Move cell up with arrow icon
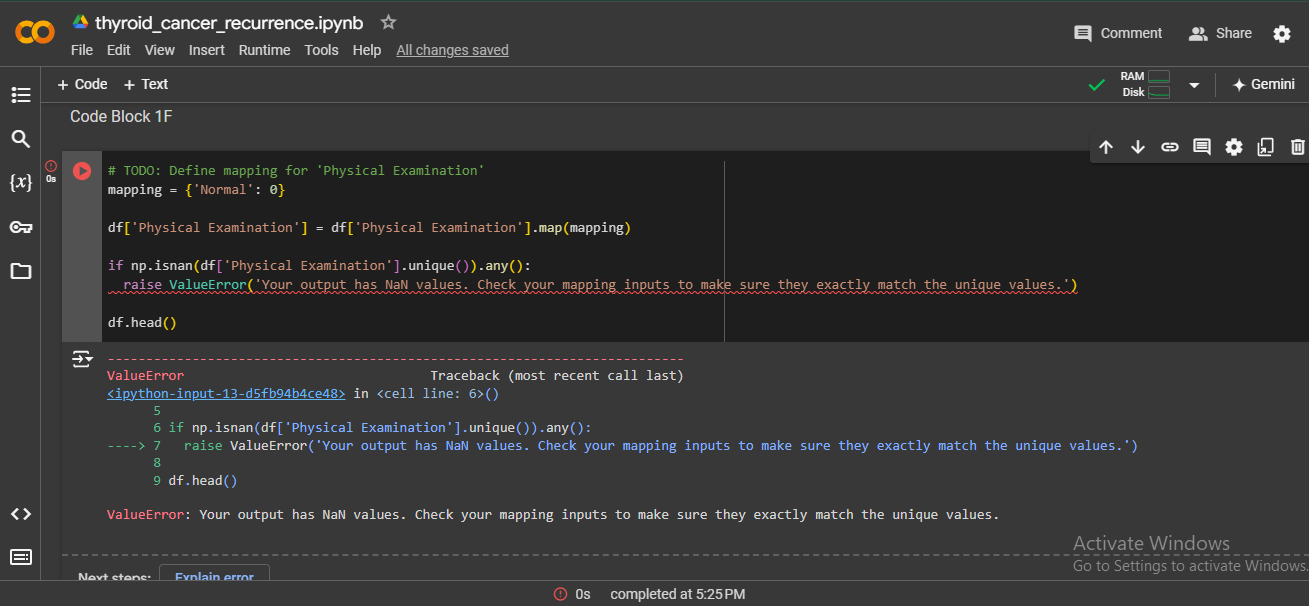Screen dimensions: 1309x606 pyautogui.click(x=1106, y=147)
